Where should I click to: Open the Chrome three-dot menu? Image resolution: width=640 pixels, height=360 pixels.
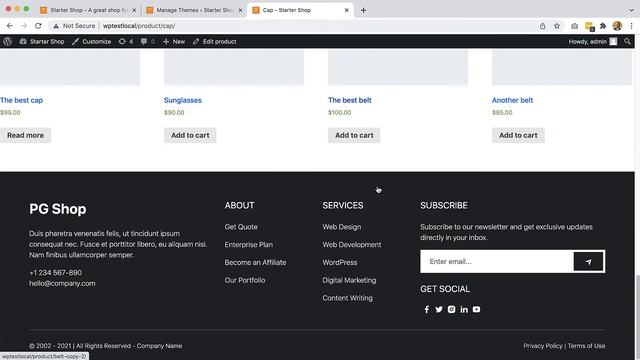(631, 26)
